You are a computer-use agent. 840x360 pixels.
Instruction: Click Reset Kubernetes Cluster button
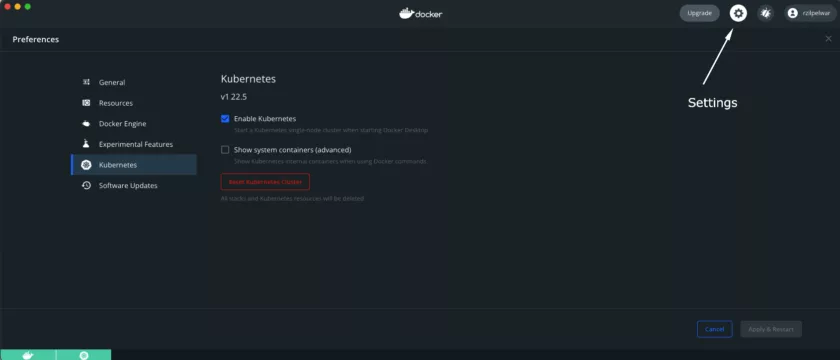(x=265, y=182)
